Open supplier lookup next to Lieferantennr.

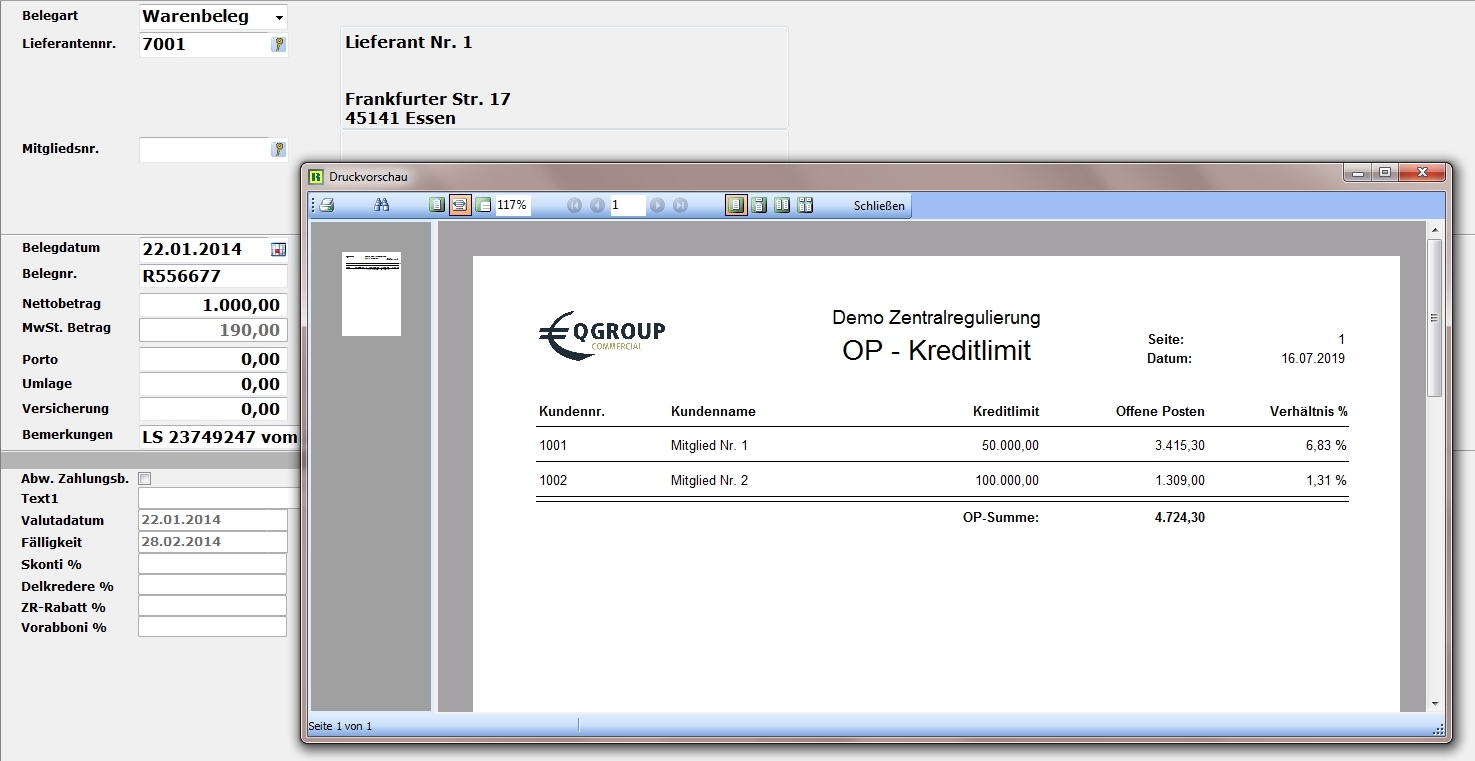point(279,44)
